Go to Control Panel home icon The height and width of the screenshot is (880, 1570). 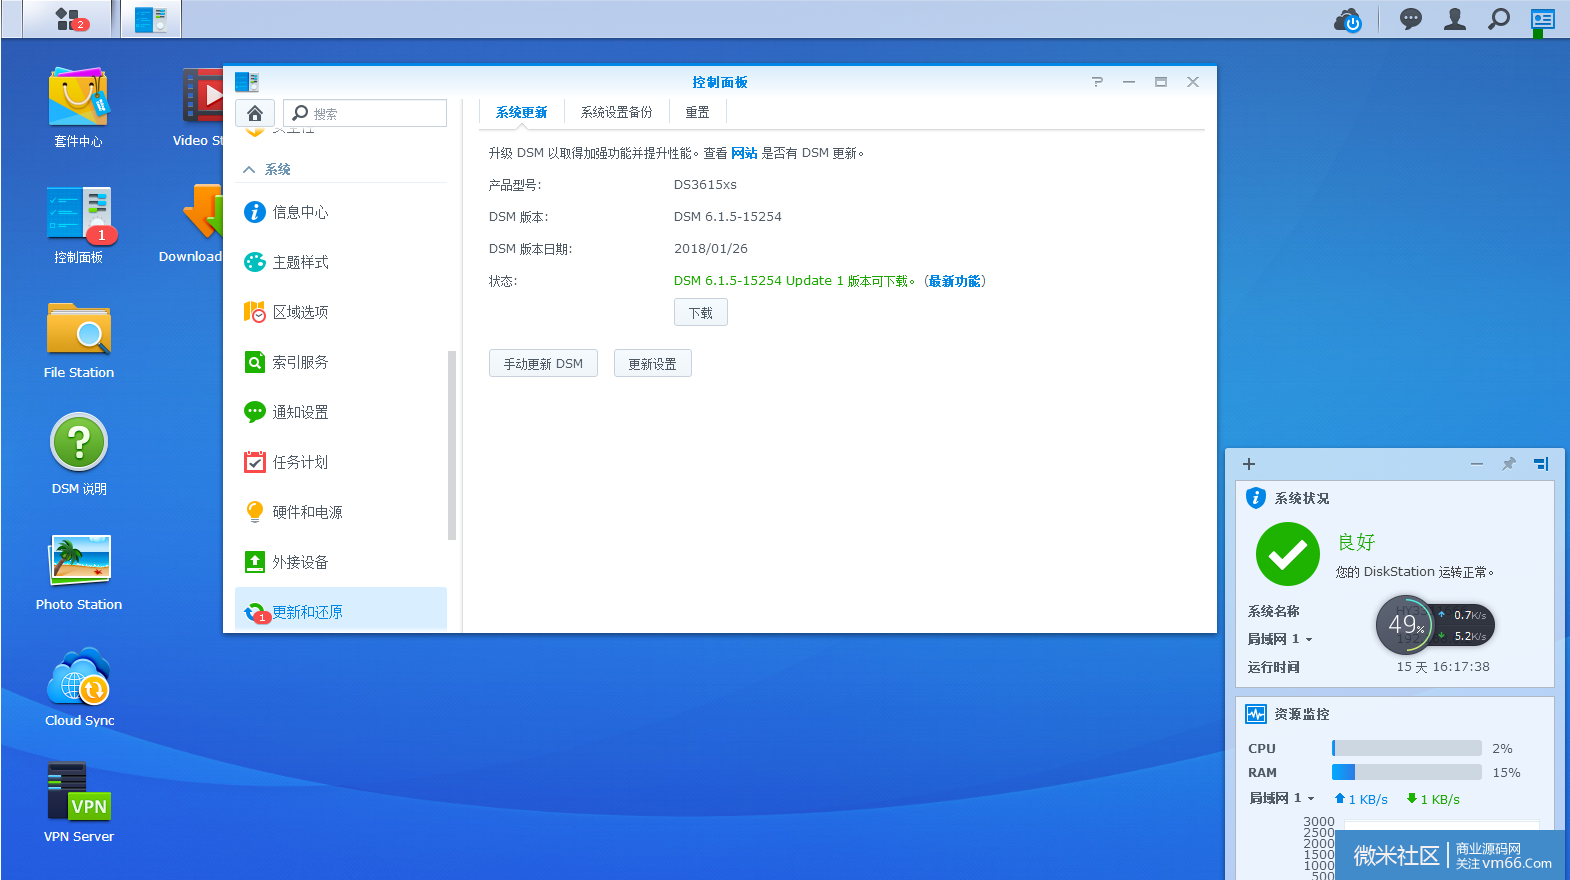(255, 113)
